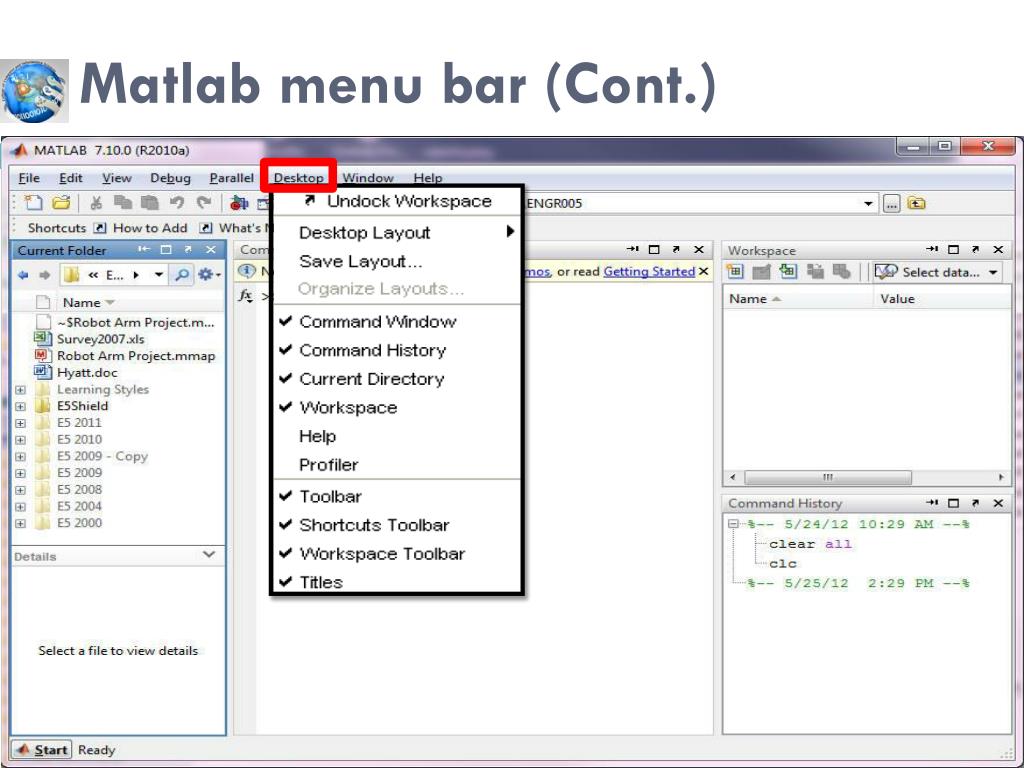The image size is (1024, 768).
Task: Undock the Current Folder panel
Action: click(x=188, y=249)
